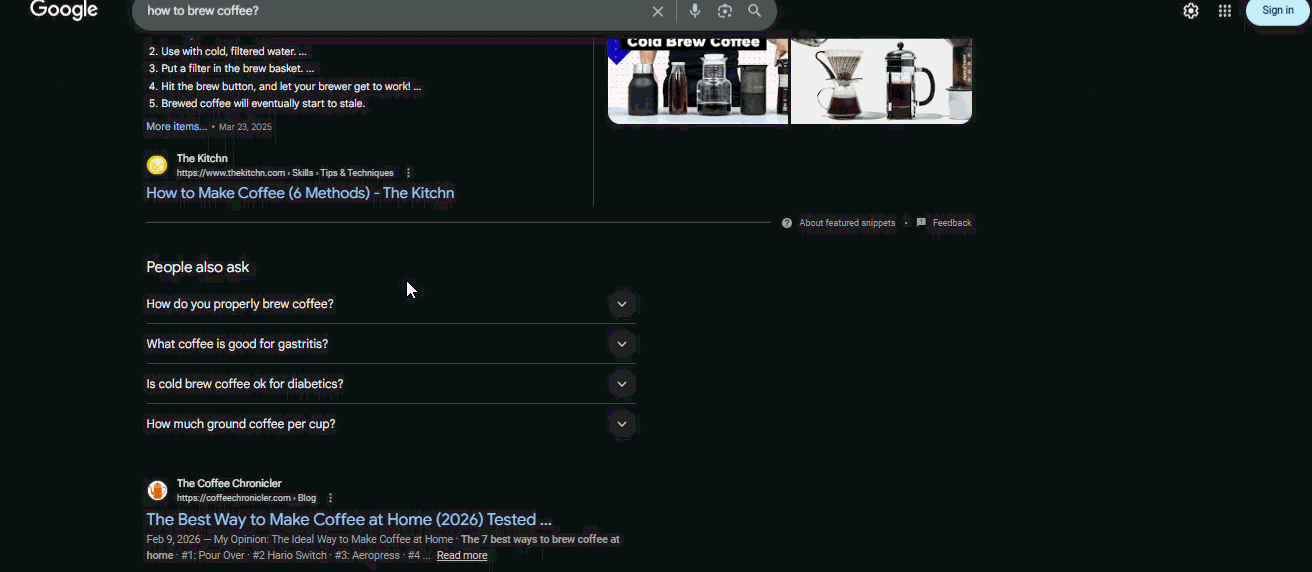Click the thekitchn.com breadcrumb URL

tap(285, 173)
